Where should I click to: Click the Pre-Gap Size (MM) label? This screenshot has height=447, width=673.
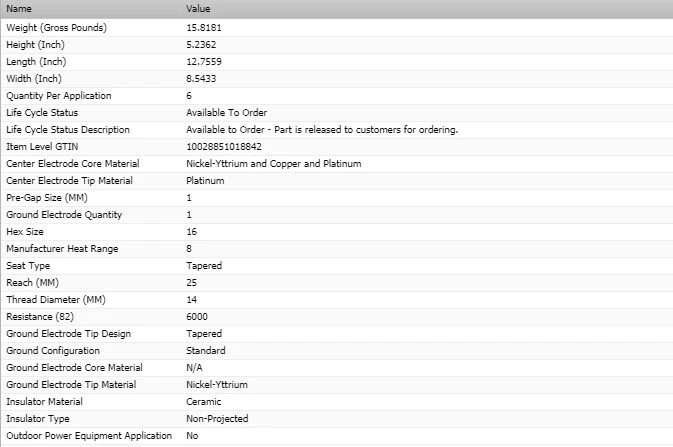[x=47, y=198]
